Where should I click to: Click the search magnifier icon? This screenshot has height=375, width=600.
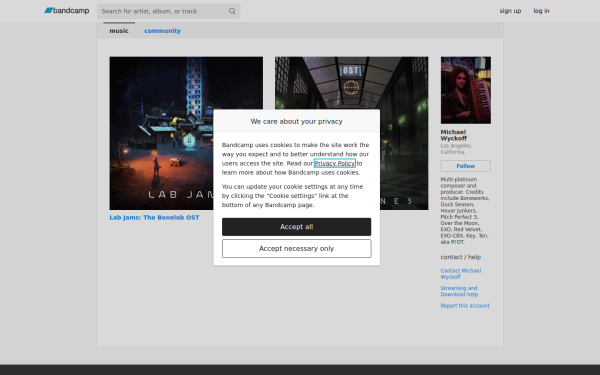232,11
